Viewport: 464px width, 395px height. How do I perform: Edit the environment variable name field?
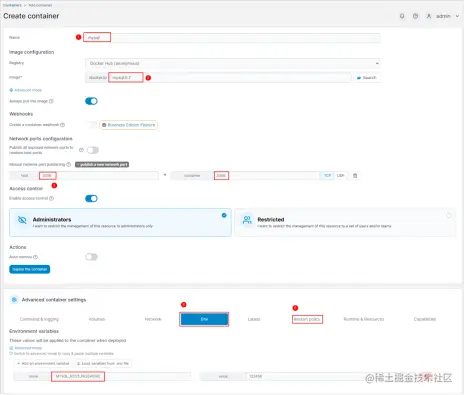click(x=121, y=376)
